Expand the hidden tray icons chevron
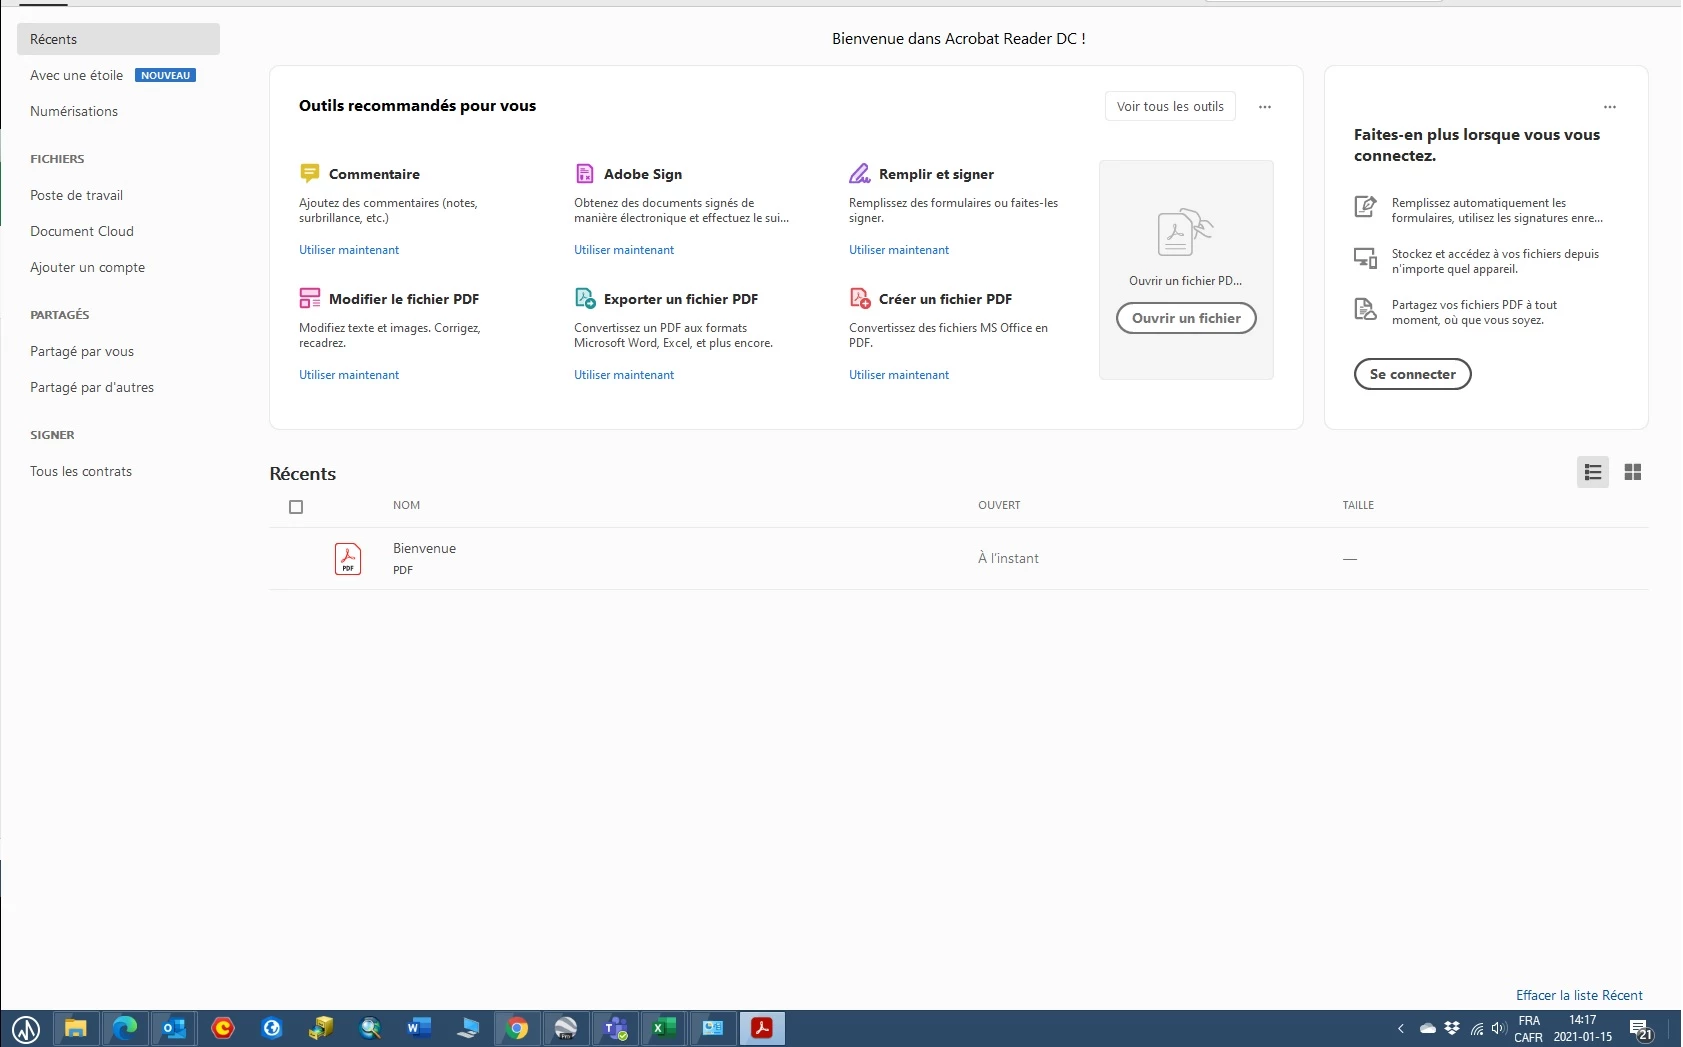The height and width of the screenshot is (1047, 1683). 1401,1028
